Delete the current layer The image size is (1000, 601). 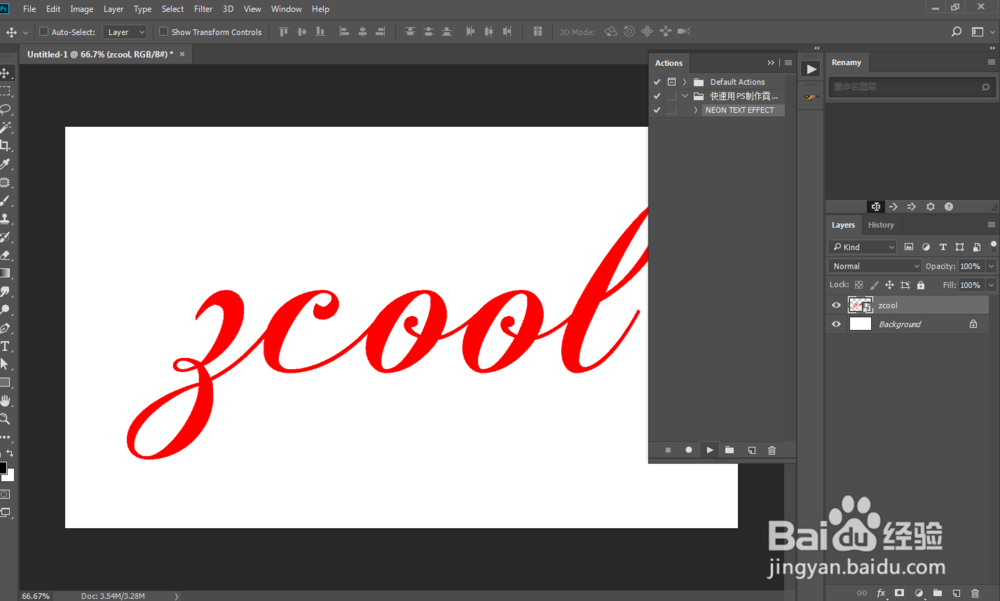[x=974, y=593]
